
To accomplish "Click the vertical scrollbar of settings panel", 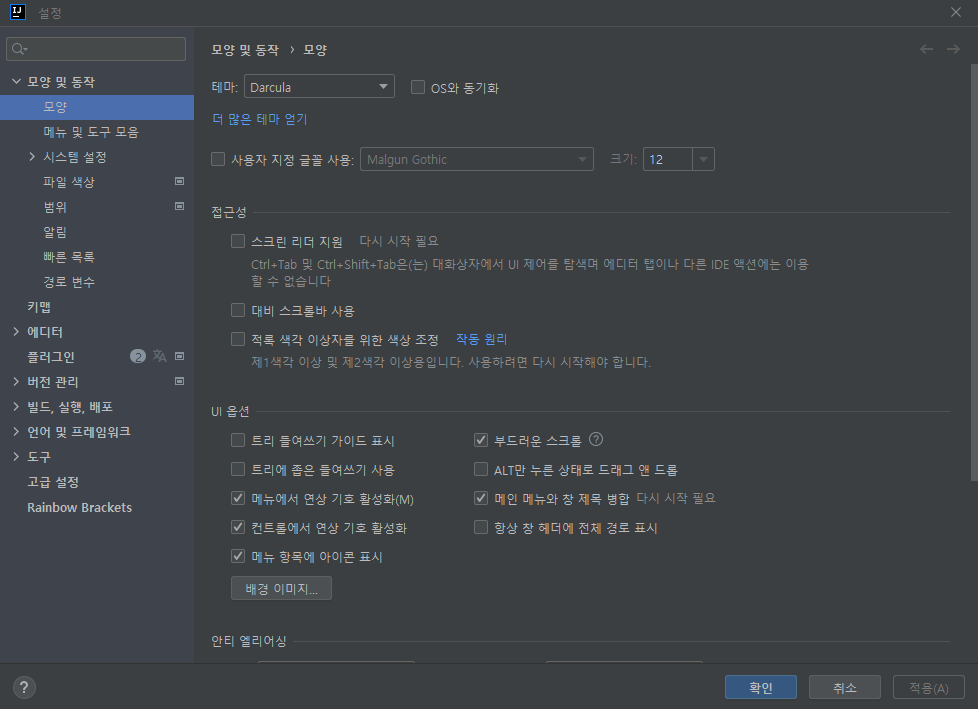I will coord(974,272).
